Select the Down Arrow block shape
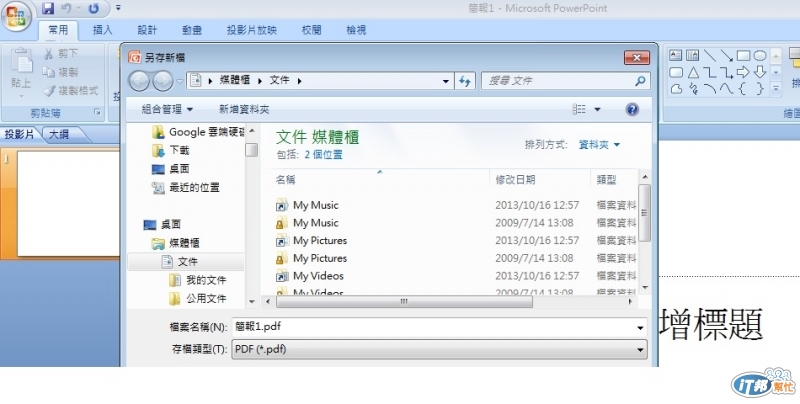This screenshot has width=800, height=404. tap(760, 72)
